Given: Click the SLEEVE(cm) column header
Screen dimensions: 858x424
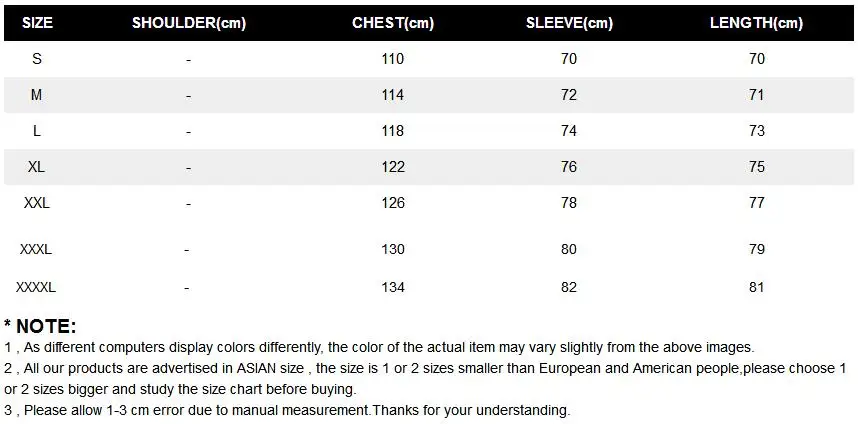Looking at the screenshot, I should click(x=569, y=23).
